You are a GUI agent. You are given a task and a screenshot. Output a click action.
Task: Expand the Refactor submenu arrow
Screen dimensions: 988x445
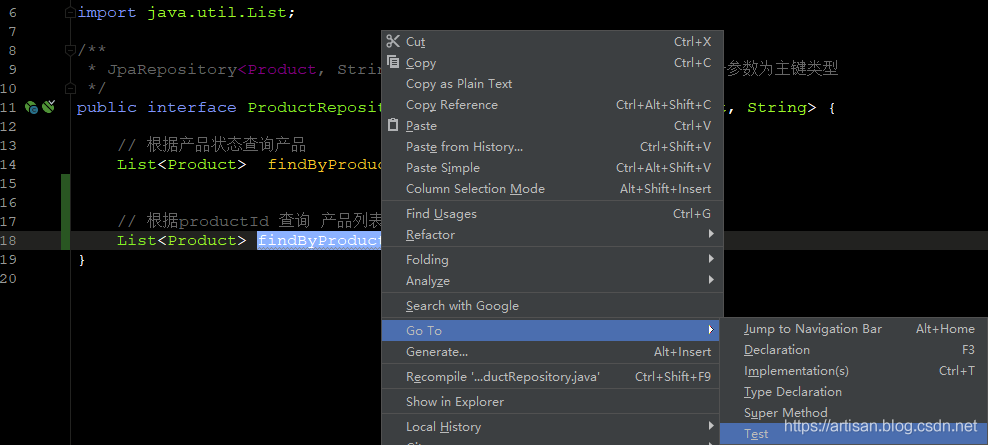coord(710,235)
